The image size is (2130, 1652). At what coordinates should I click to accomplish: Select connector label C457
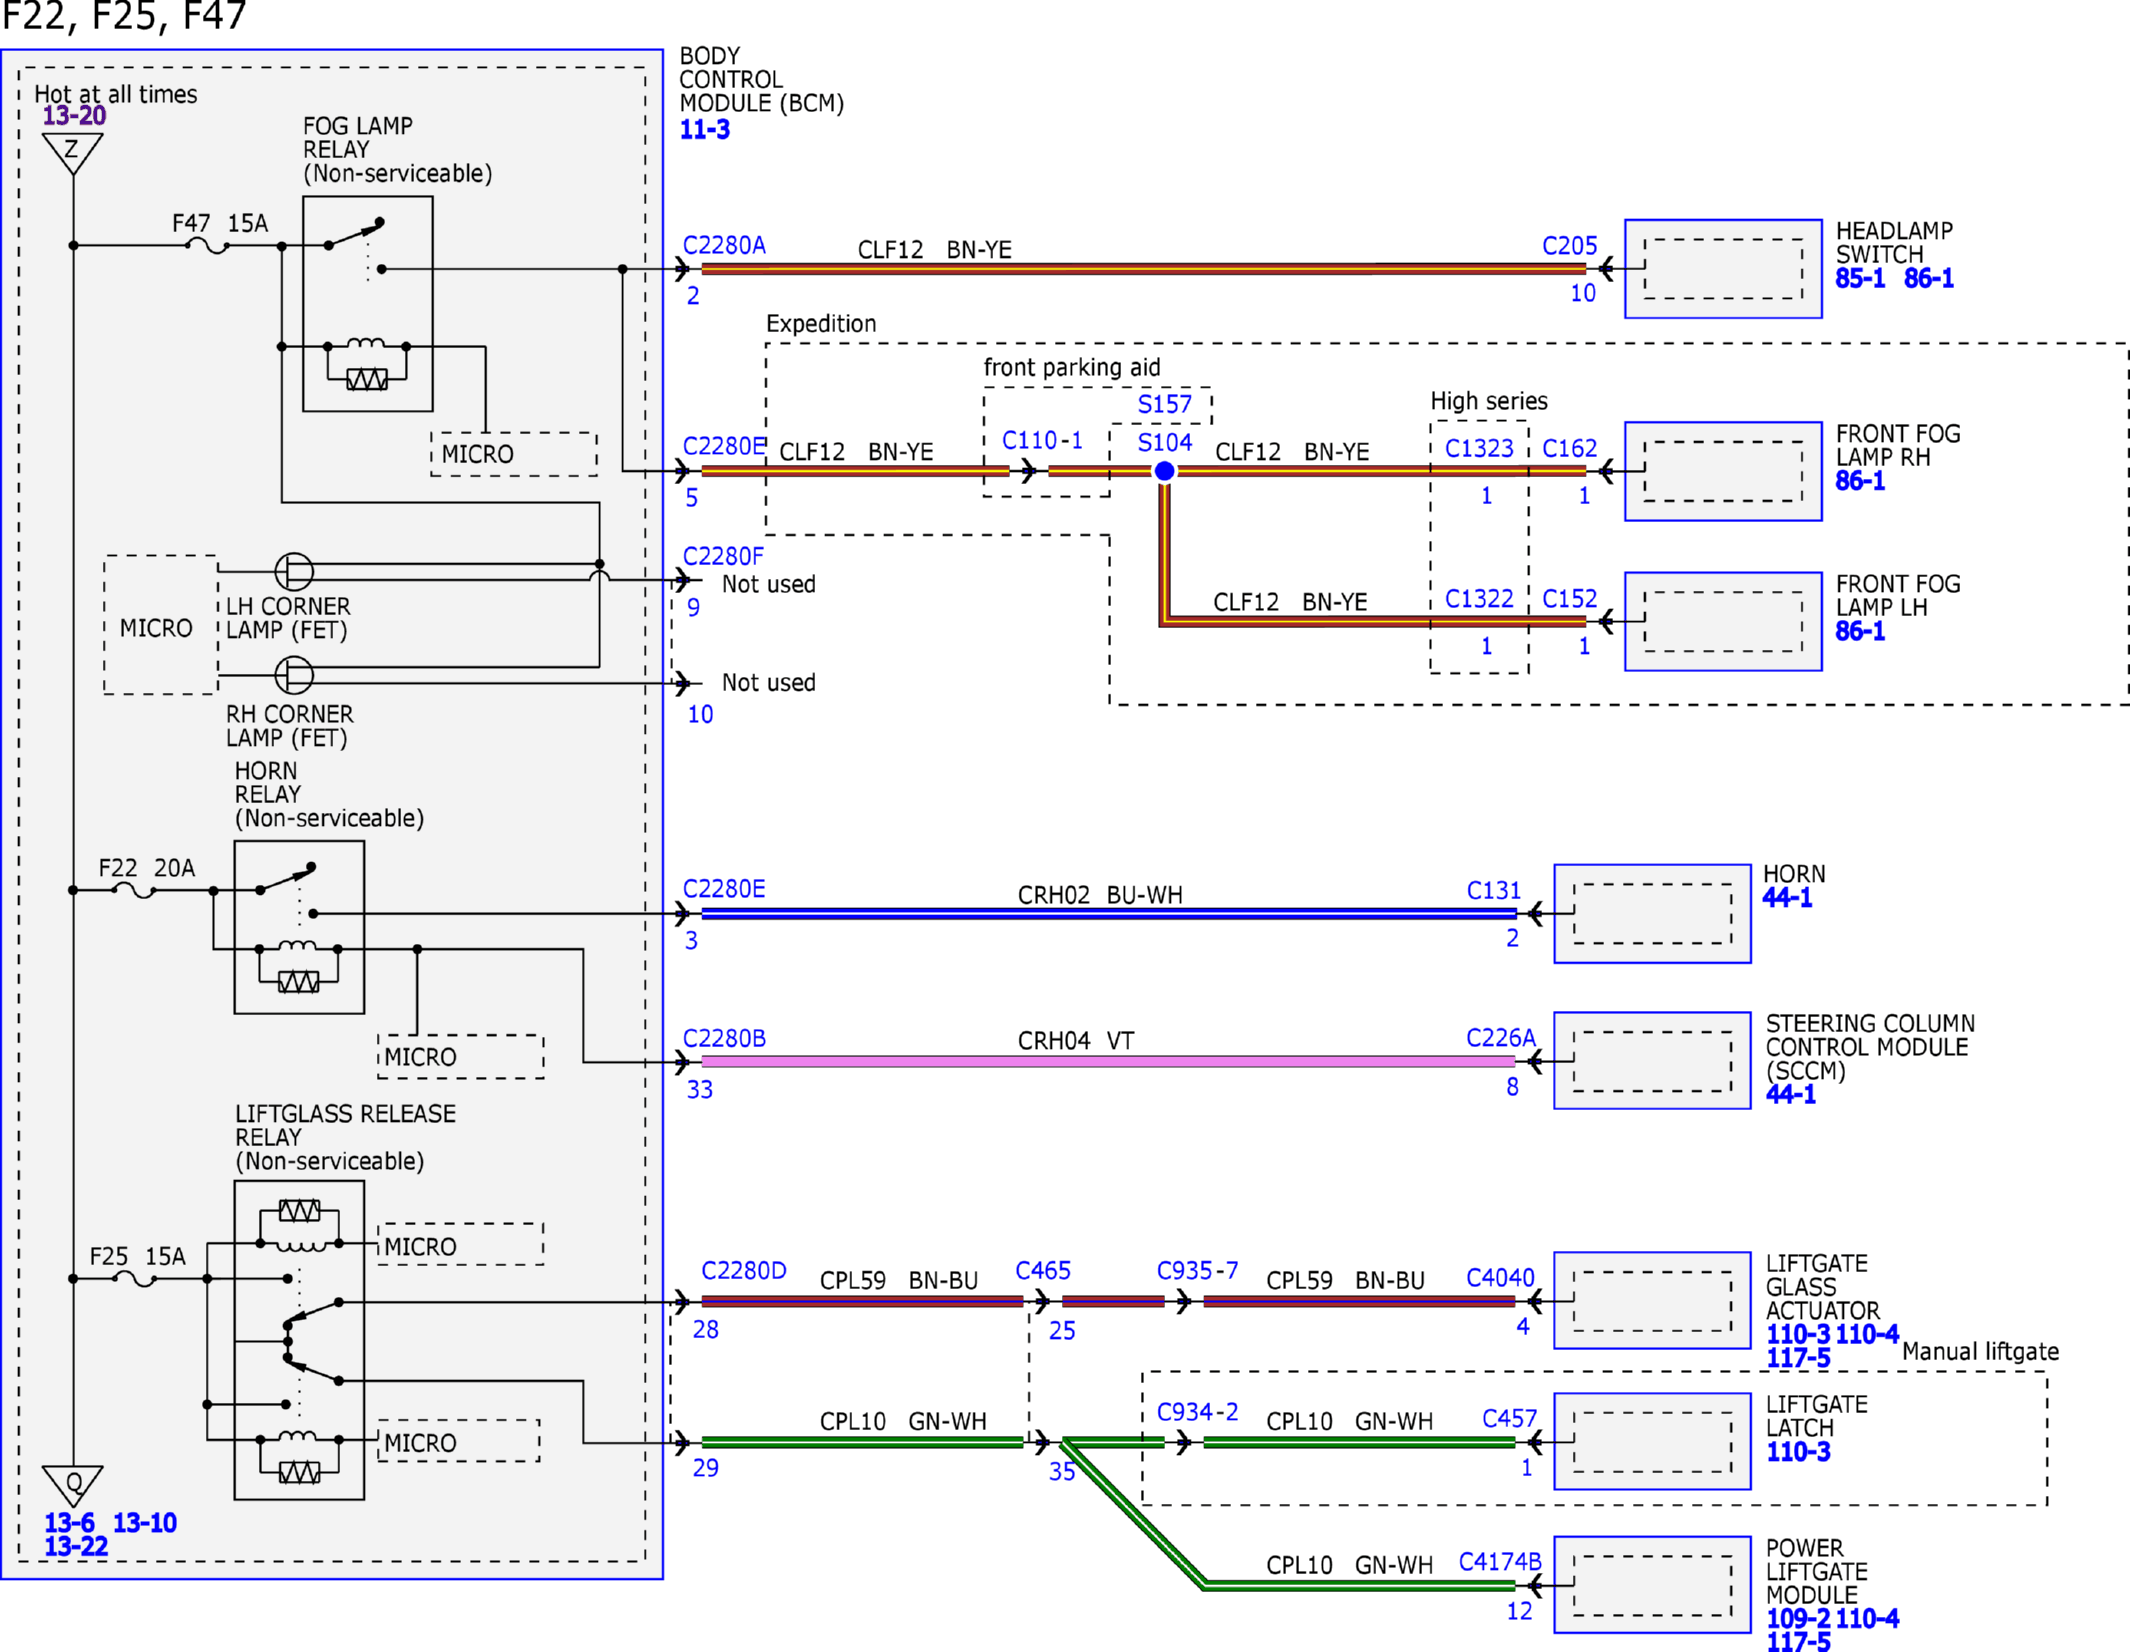[x=1510, y=1418]
